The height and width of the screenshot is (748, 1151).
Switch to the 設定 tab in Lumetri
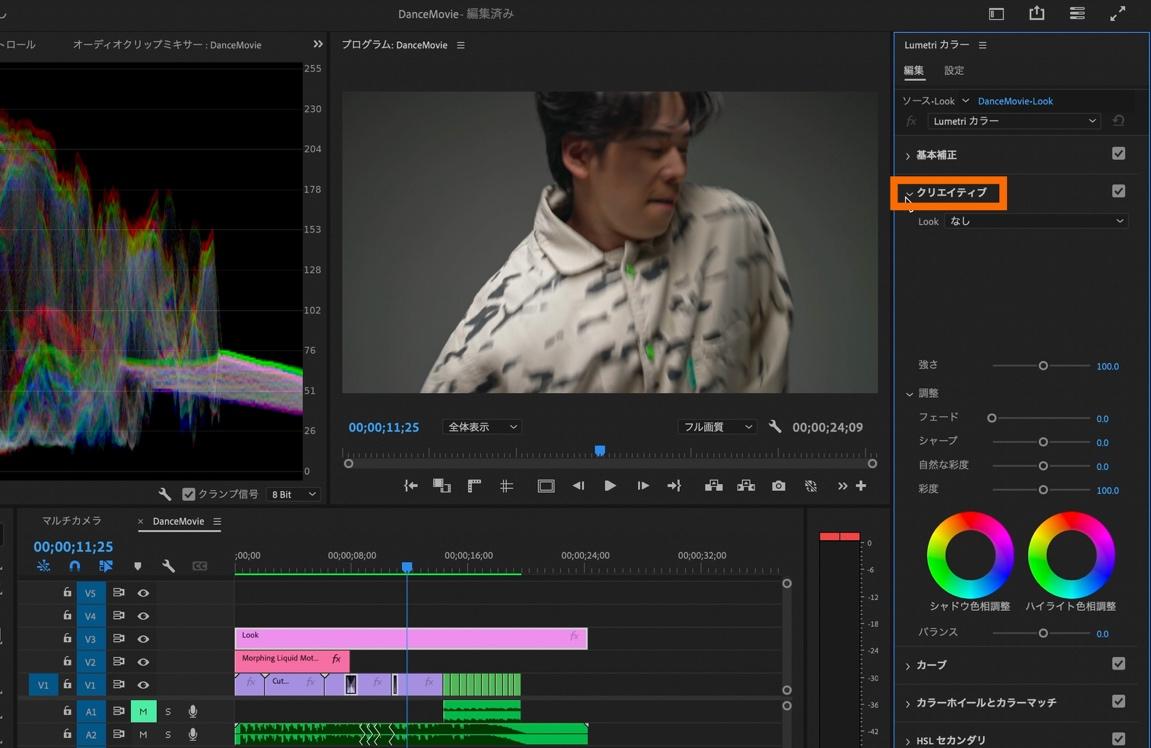pos(954,71)
